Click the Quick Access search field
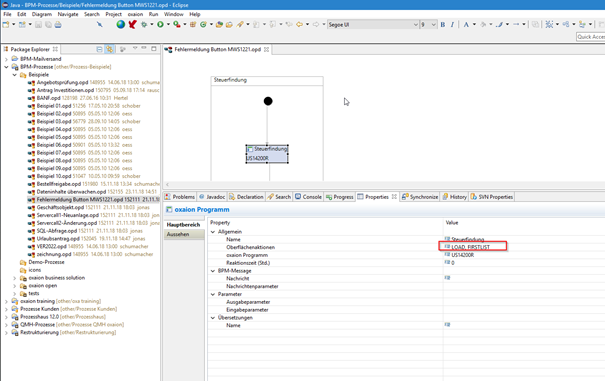The width and height of the screenshot is (605, 381). (590, 37)
